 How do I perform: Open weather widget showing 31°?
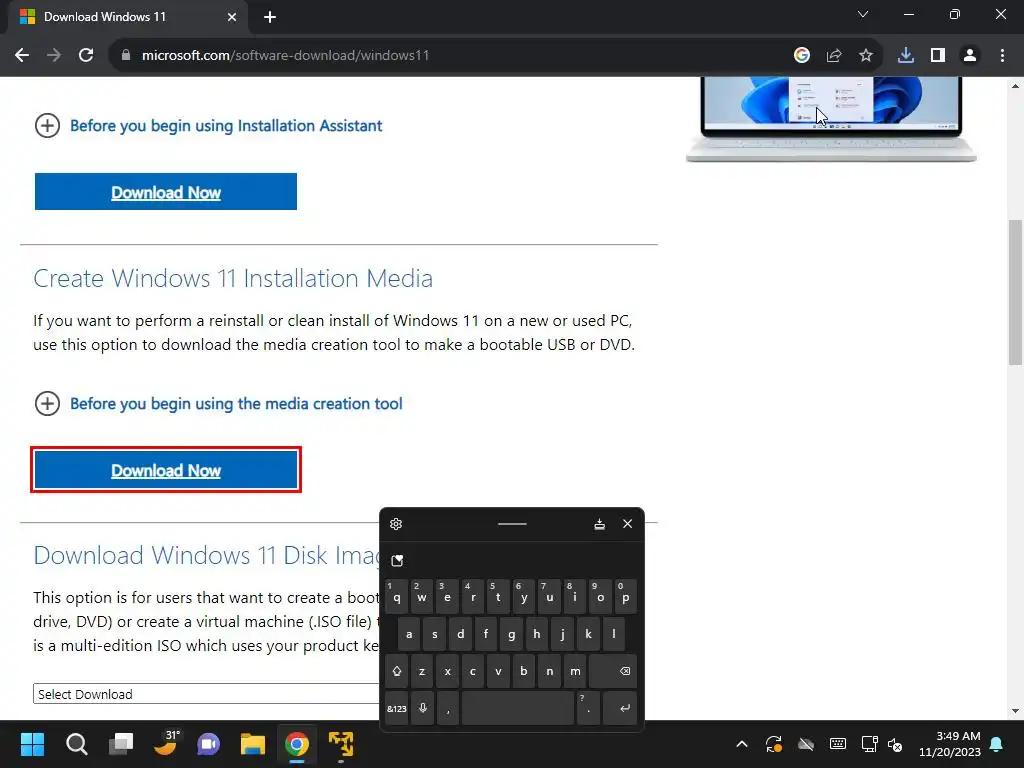click(165, 744)
